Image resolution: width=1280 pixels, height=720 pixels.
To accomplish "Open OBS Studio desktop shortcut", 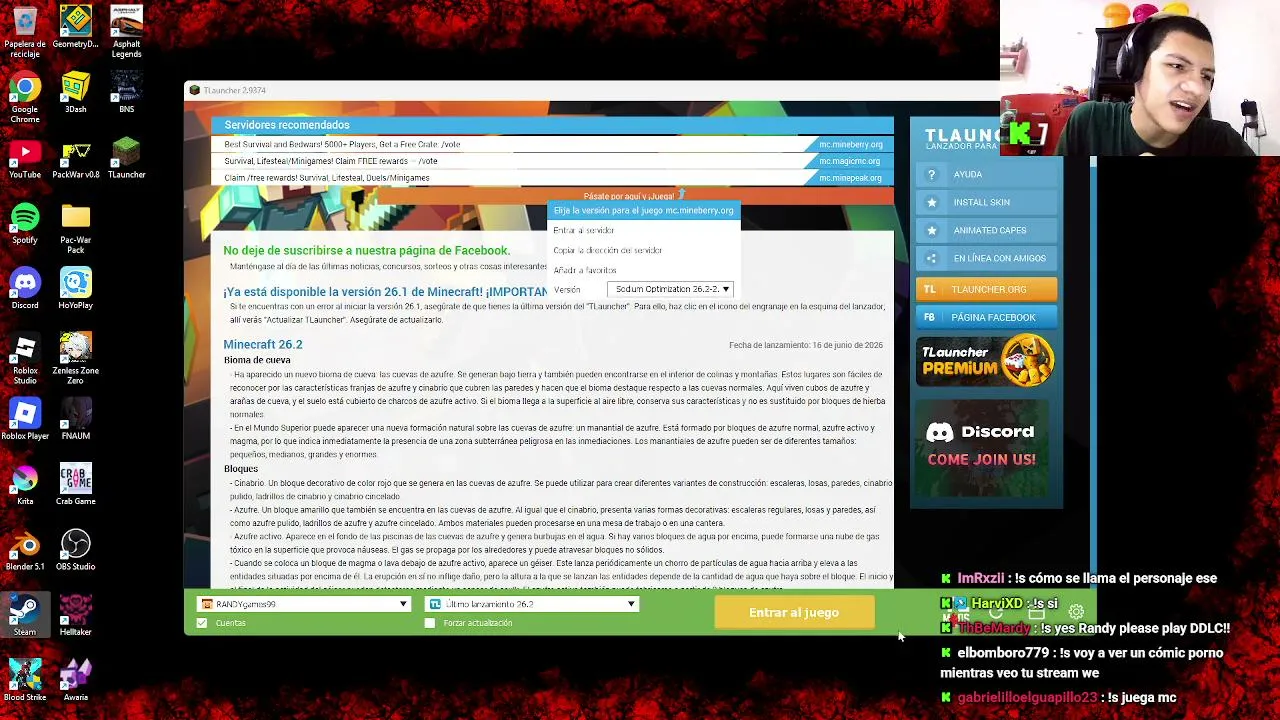I will pos(76,551).
